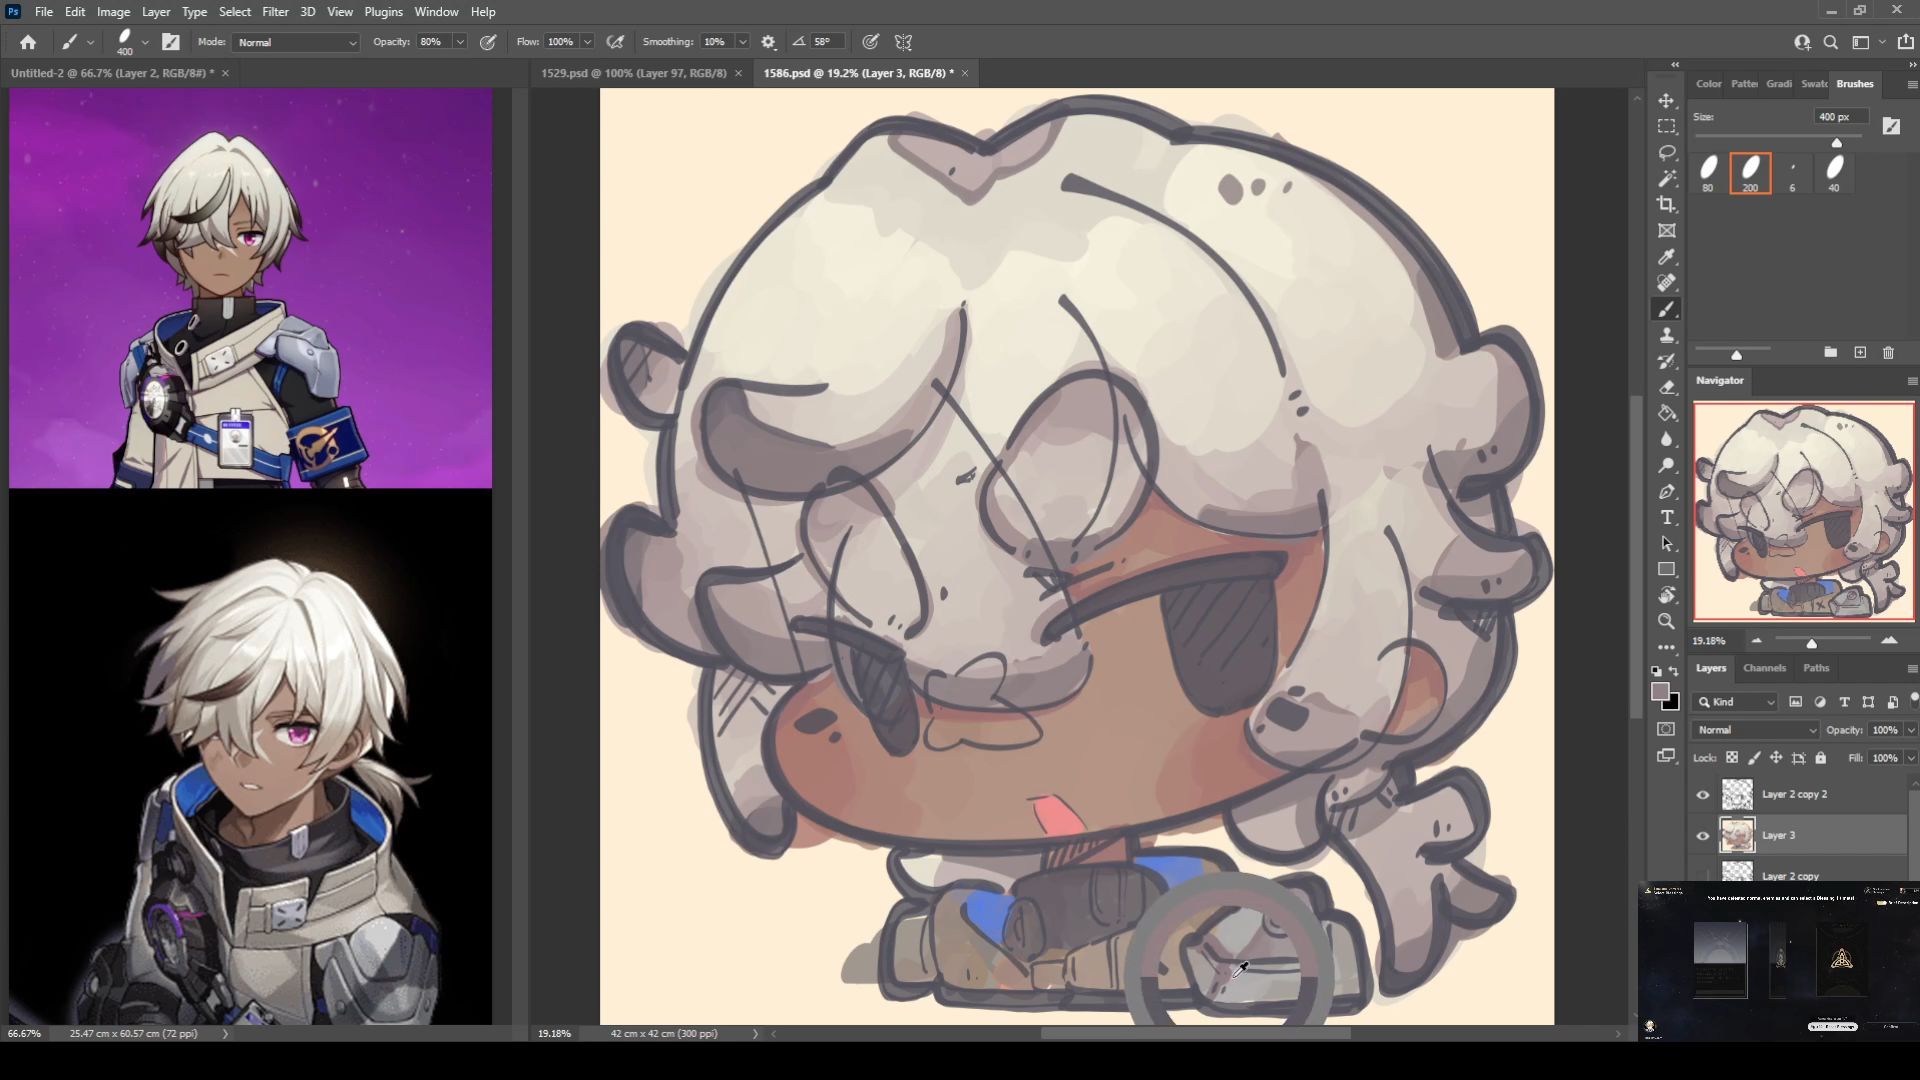This screenshot has height=1080, width=1920.
Task: Switch to Color panel tab
Action: point(1708,84)
